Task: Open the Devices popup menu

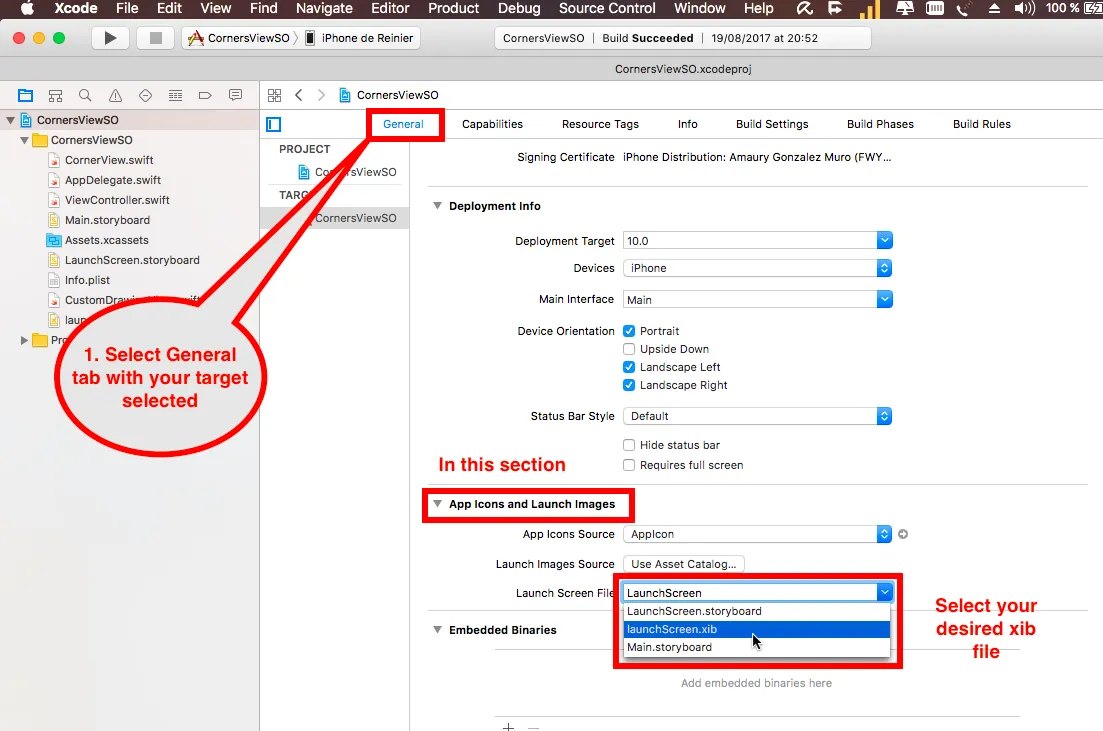Action: [x=758, y=268]
